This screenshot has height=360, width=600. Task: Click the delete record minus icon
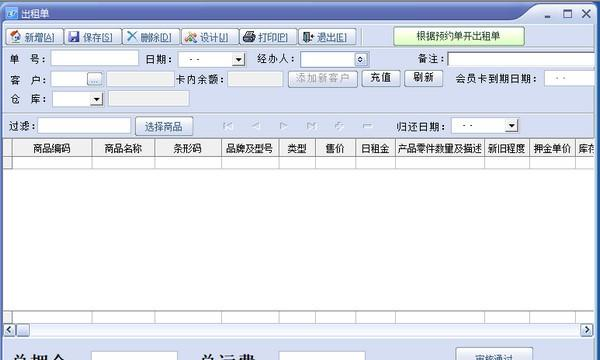(367, 125)
